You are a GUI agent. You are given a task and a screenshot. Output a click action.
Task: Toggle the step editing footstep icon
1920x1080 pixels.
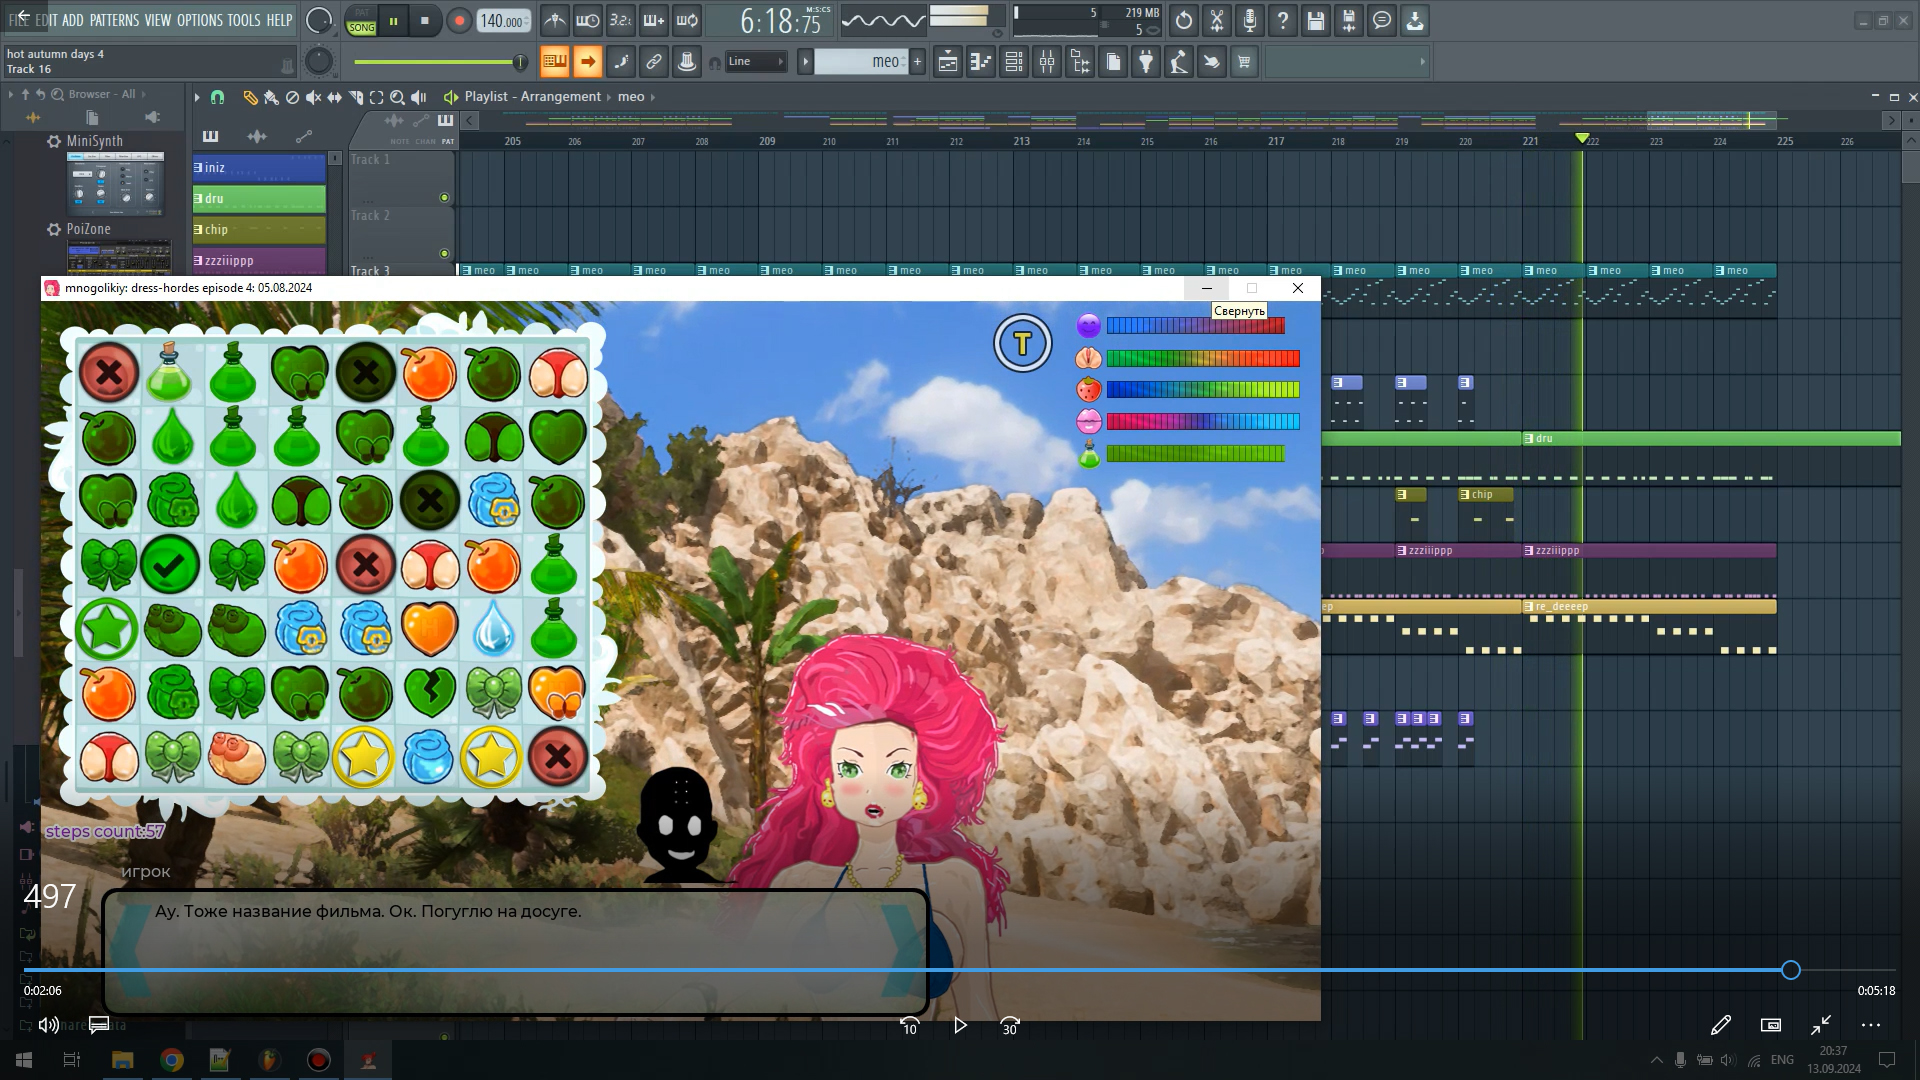621,62
